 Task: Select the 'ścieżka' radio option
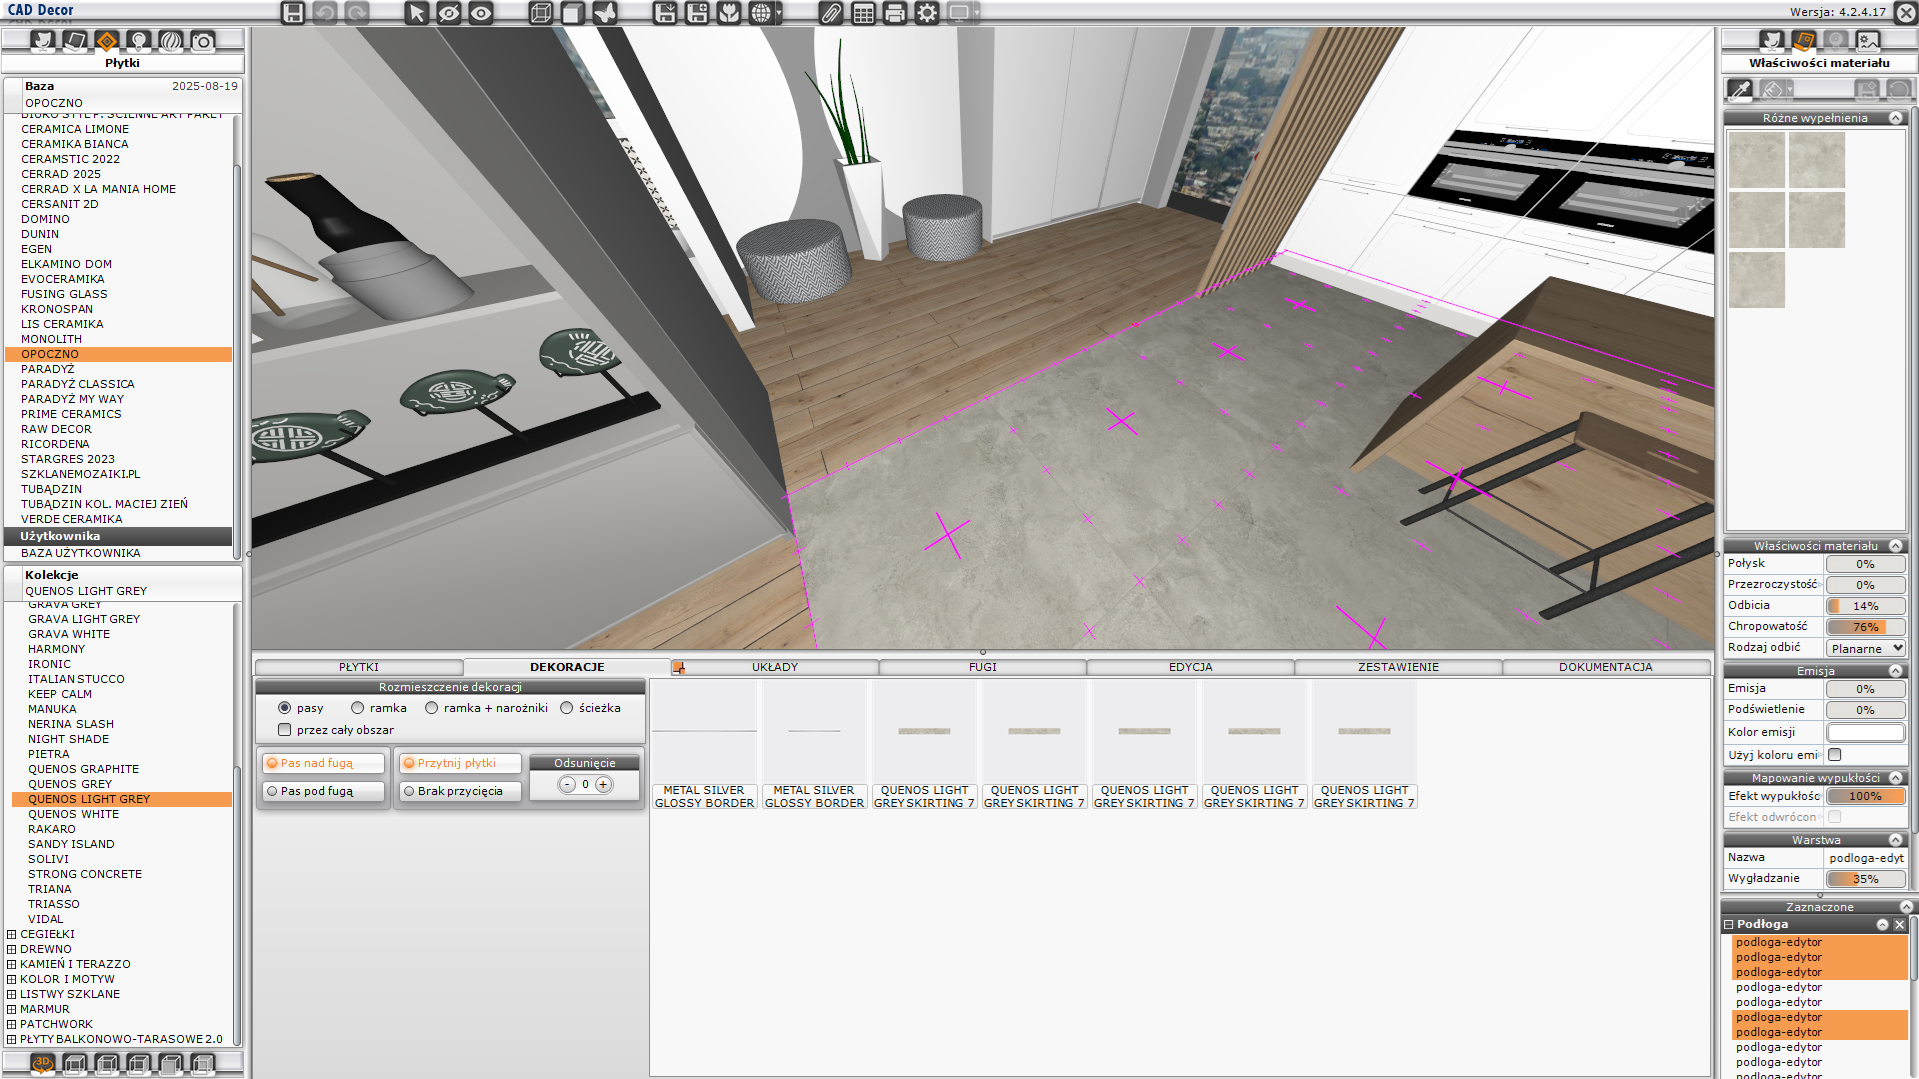567,708
